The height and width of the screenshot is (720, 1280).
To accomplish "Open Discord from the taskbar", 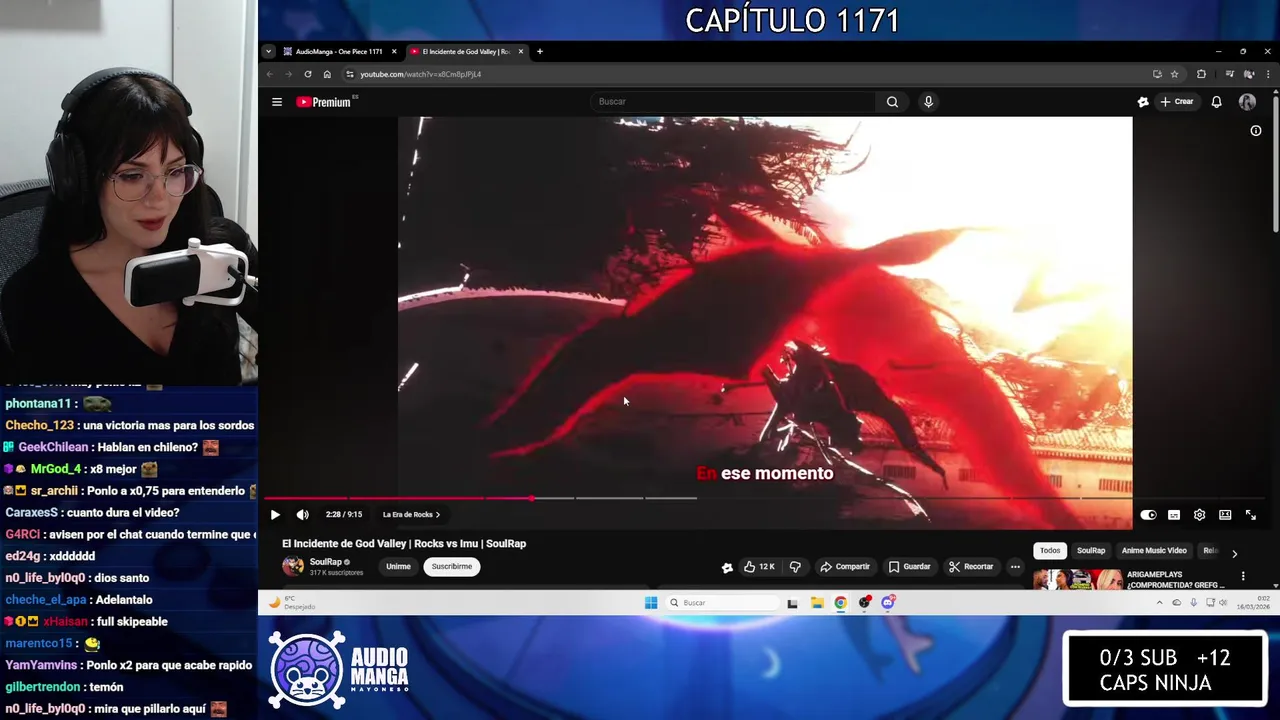I will (x=887, y=603).
